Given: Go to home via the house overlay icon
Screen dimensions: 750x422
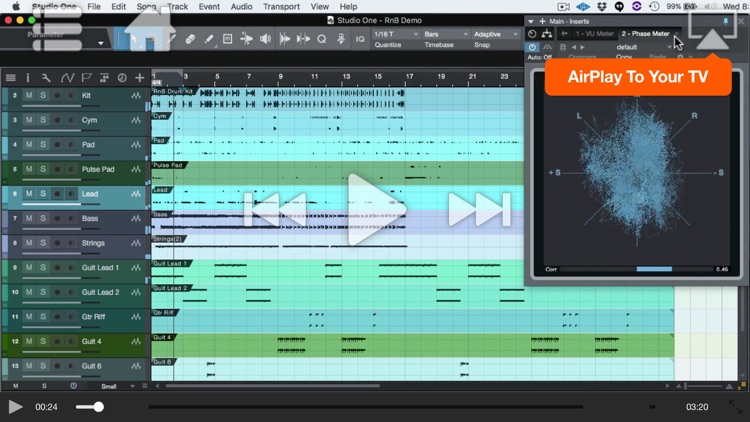Looking at the screenshot, I should point(150,27).
